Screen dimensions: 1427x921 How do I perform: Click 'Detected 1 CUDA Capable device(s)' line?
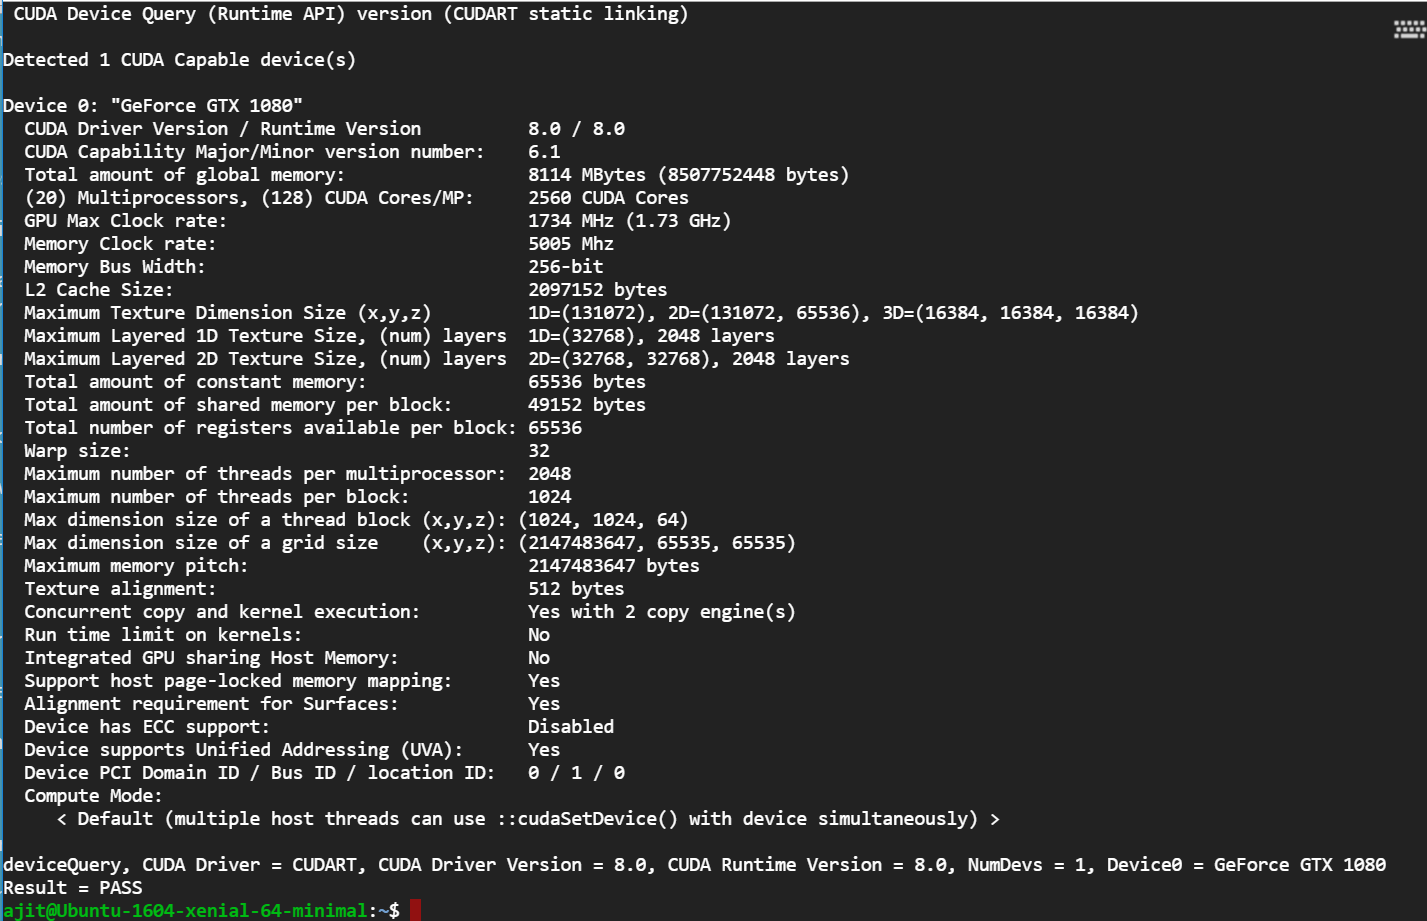coord(180,59)
